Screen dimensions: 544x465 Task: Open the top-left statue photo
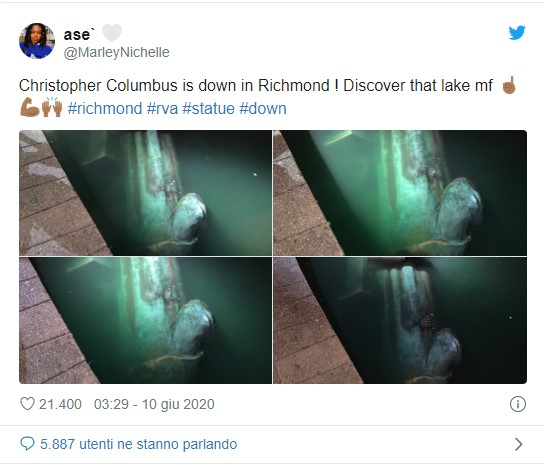click(x=145, y=193)
